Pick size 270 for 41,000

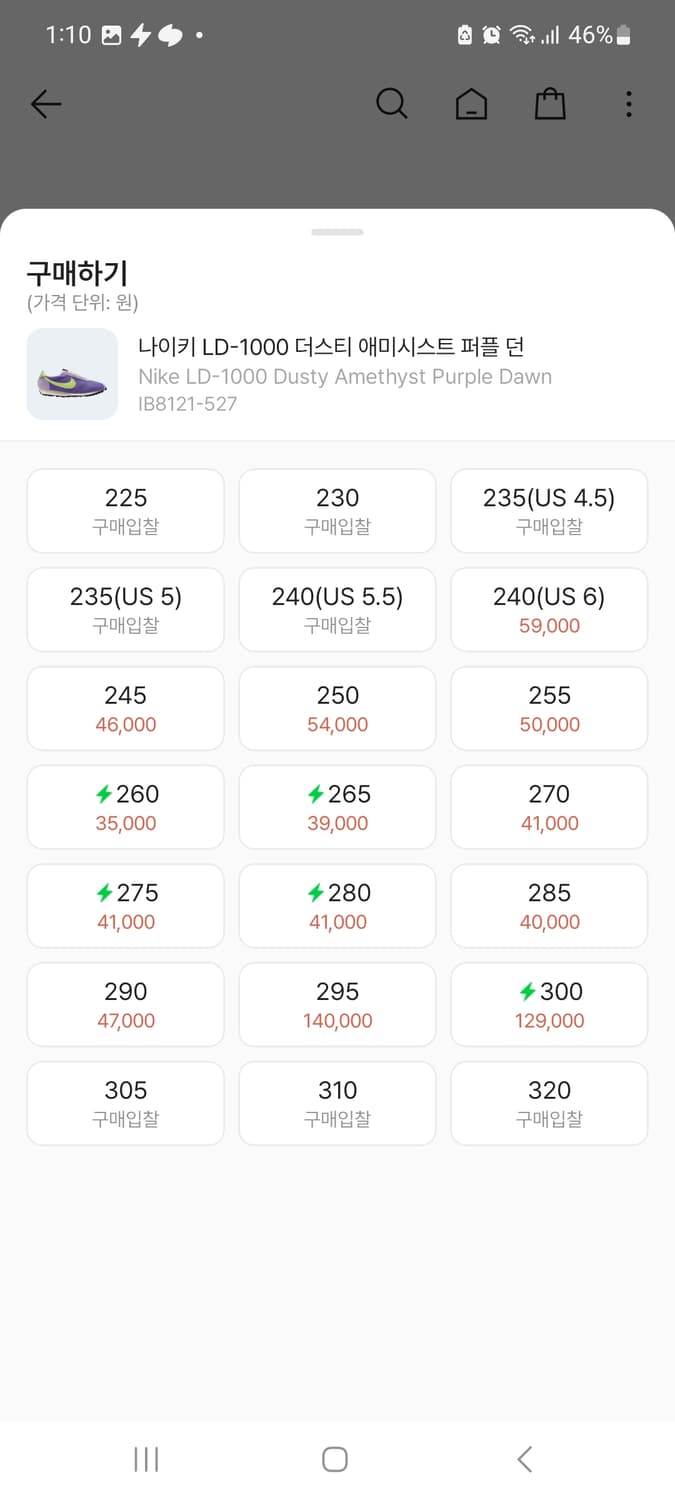click(x=549, y=807)
